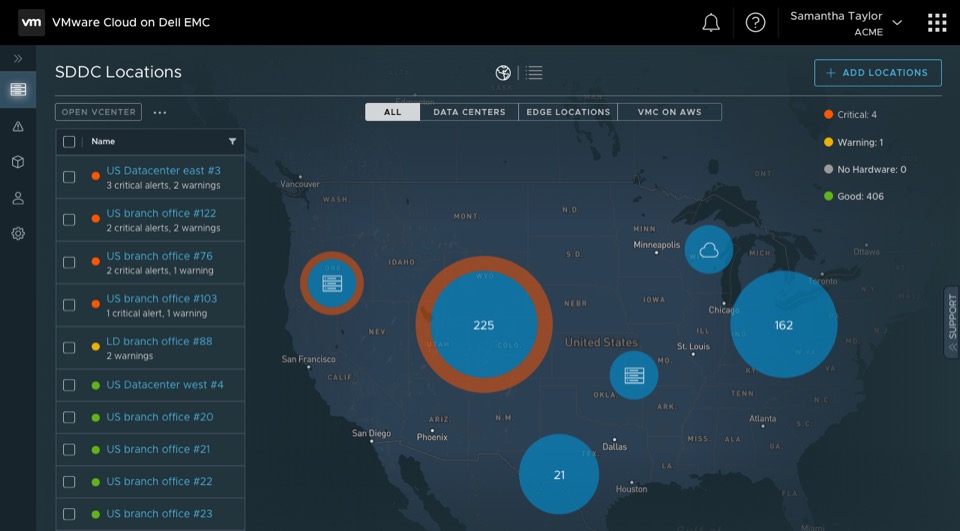Open US branch office #23 link
Image resolution: width=960 pixels, height=531 pixels.
click(x=159, y=514)
